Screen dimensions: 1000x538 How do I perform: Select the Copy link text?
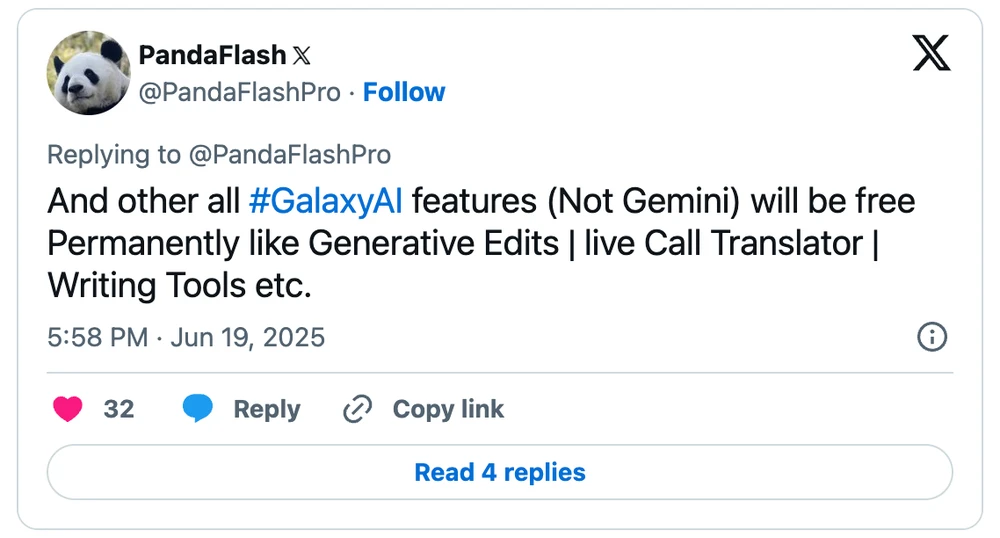pos(448,409)
